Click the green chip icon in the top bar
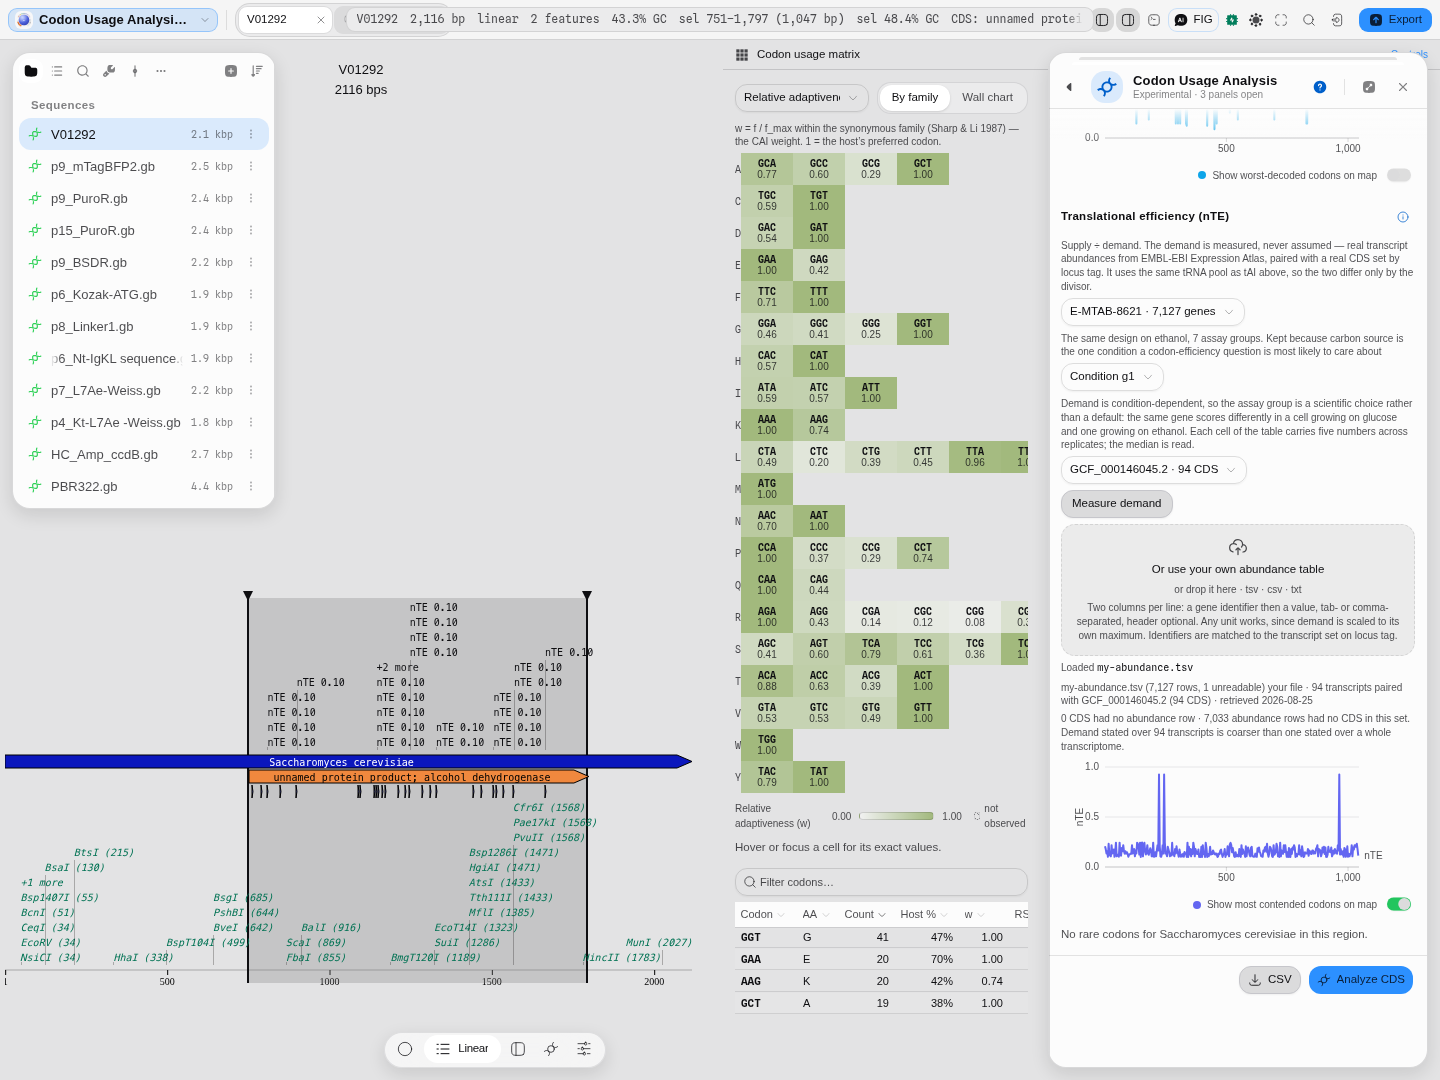Image resolution: width=1440 pixels, height=1080 pixels. (1232, 20)
